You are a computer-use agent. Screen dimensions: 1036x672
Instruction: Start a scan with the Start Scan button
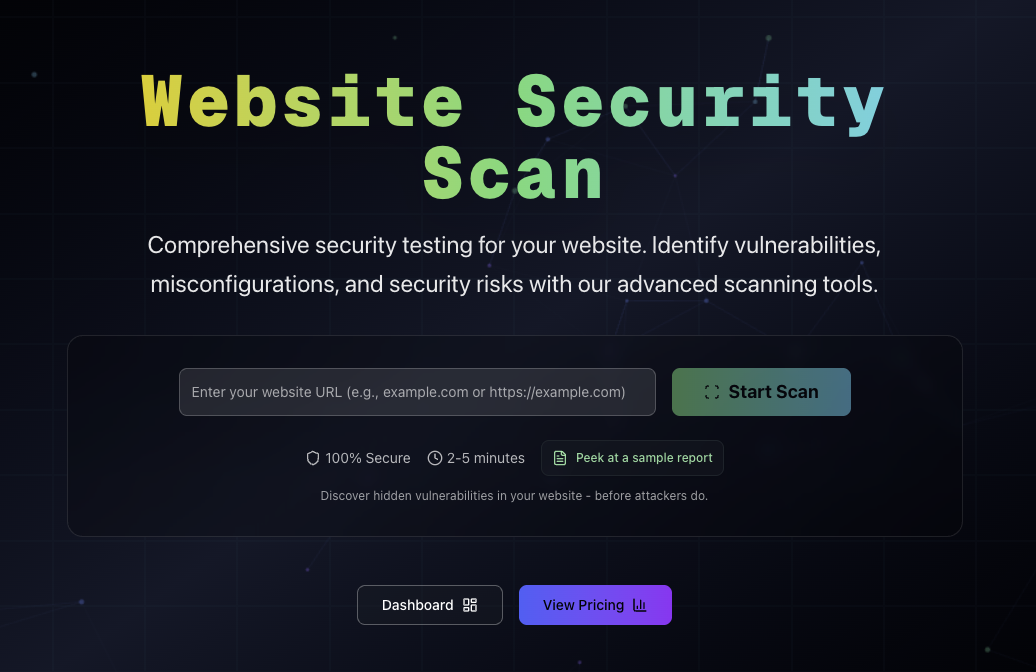(x=761, y=392)
